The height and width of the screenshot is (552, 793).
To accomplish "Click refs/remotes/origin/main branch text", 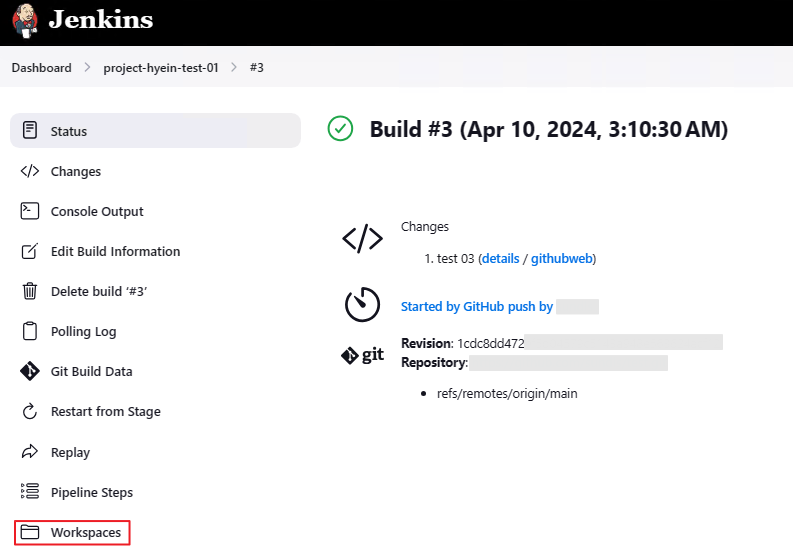I will pyautogui.click(x=507, y=394).
